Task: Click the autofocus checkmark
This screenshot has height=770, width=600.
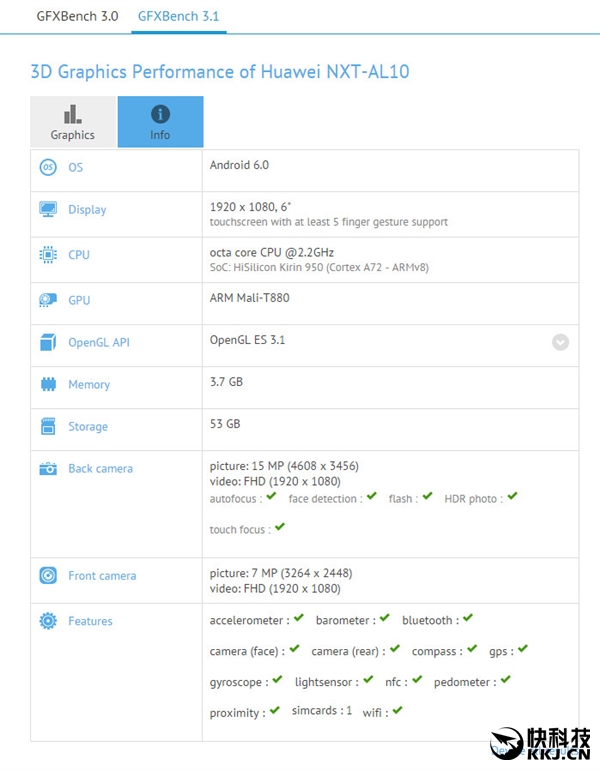Action: pyautogui.click(x=272, y=496)
